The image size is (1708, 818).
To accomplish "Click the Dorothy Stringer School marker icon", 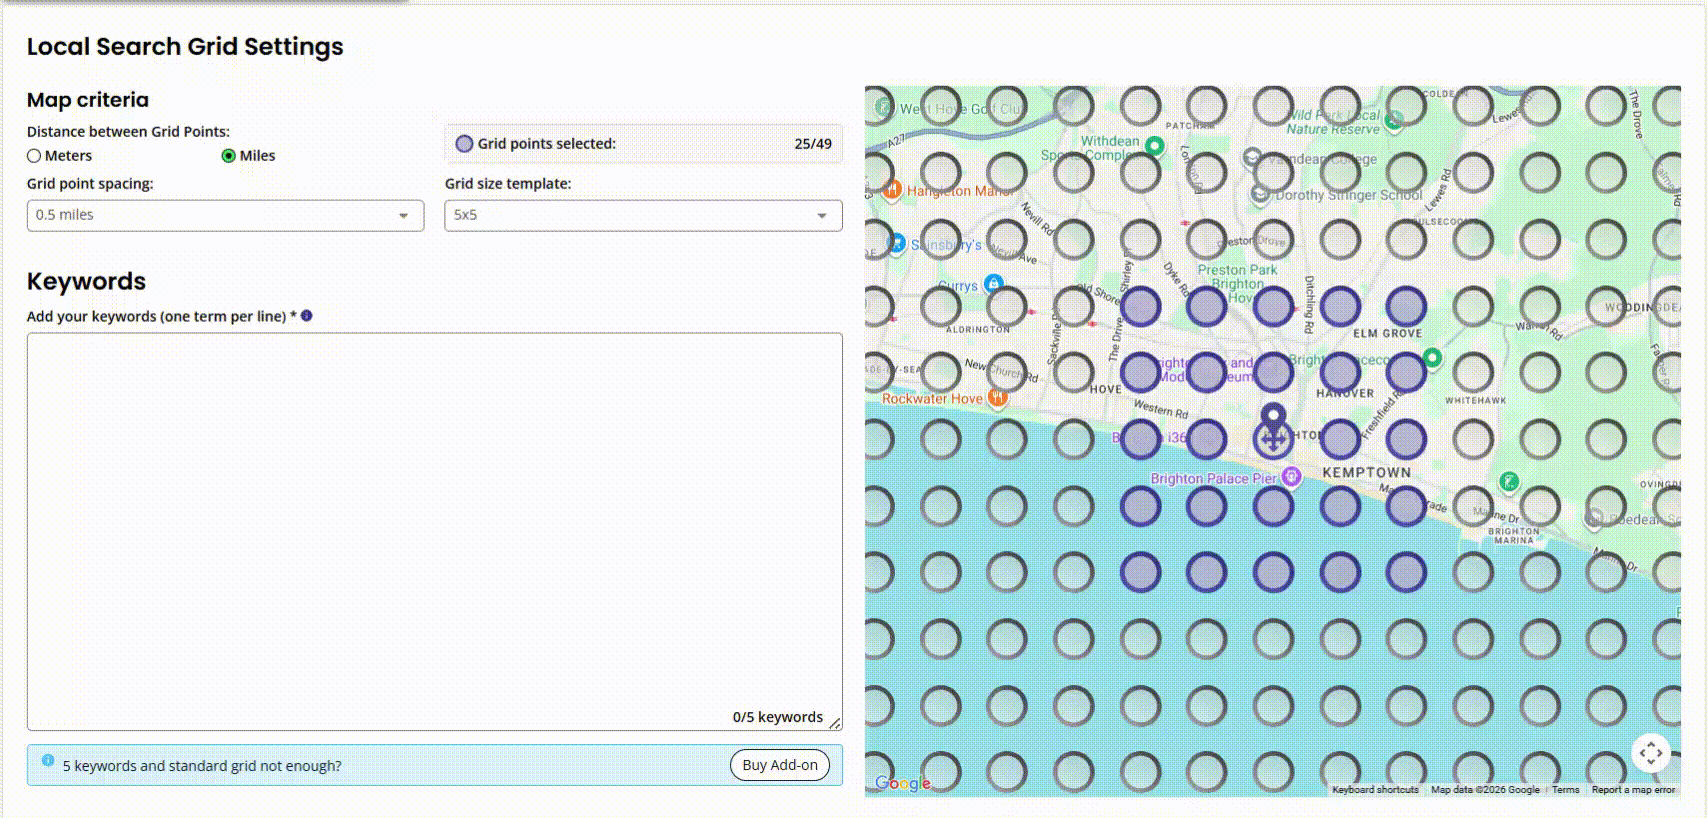I will click(x=1260, y=193).
